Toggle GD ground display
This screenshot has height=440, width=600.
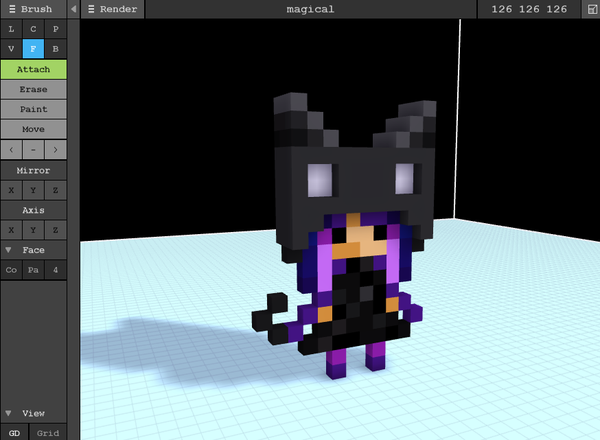coord(14,433)
